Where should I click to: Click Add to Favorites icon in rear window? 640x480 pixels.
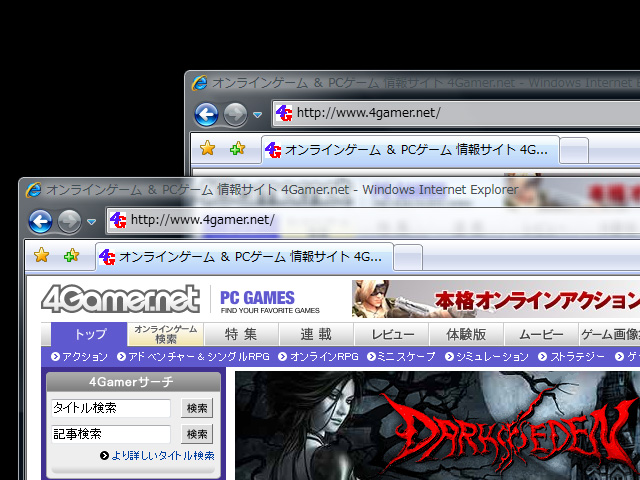tap(238, 148)
